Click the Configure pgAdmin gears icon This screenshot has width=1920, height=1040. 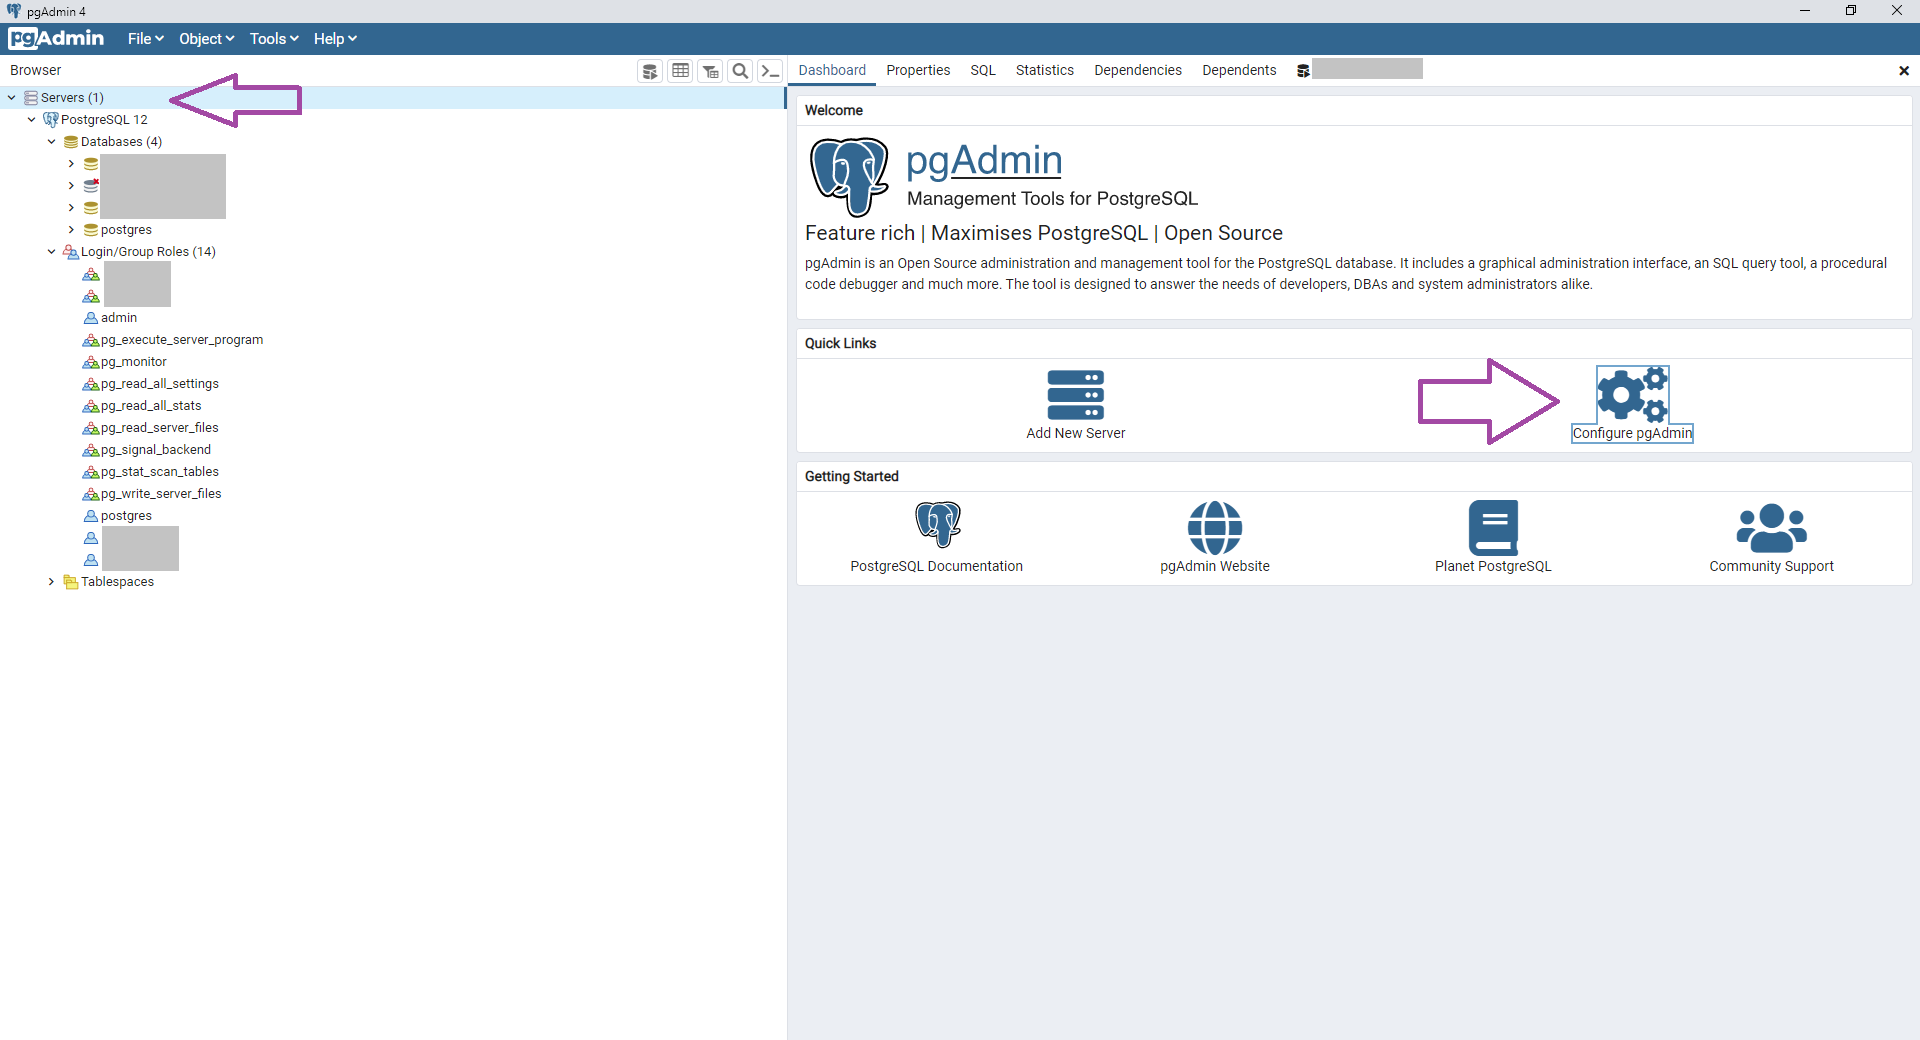[1632, 394]
